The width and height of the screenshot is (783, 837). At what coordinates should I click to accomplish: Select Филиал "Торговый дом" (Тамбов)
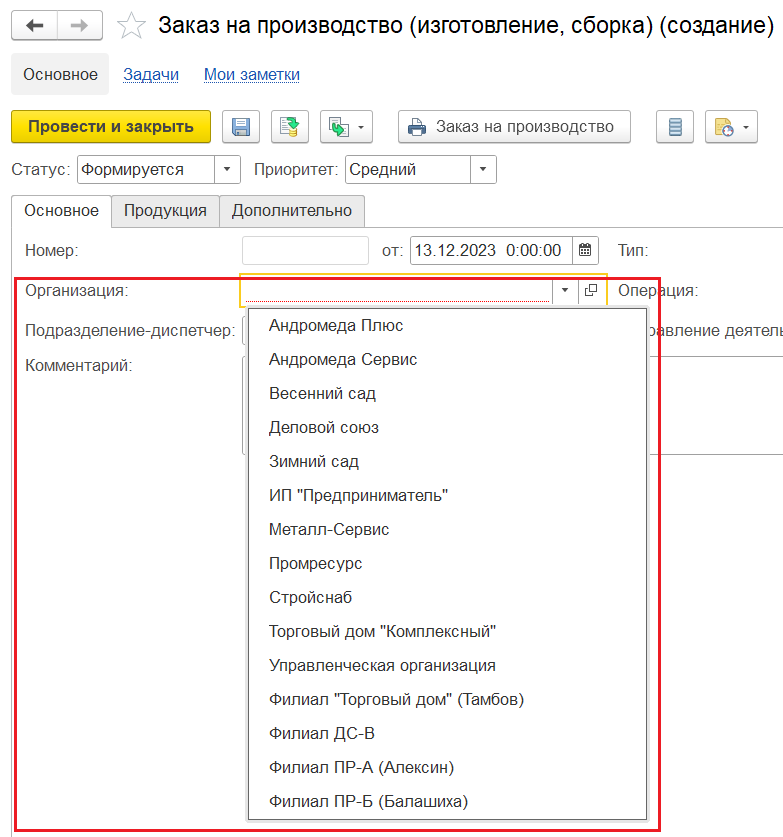[x=447, y=699]
